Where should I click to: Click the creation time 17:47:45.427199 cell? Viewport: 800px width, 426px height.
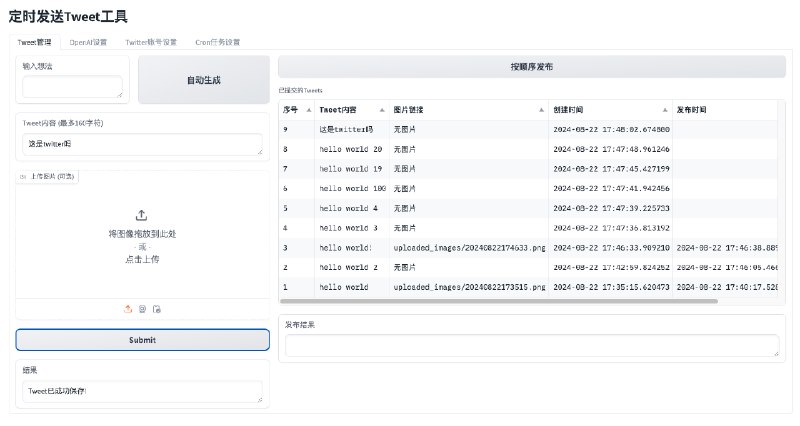click(x=611, y=169)
